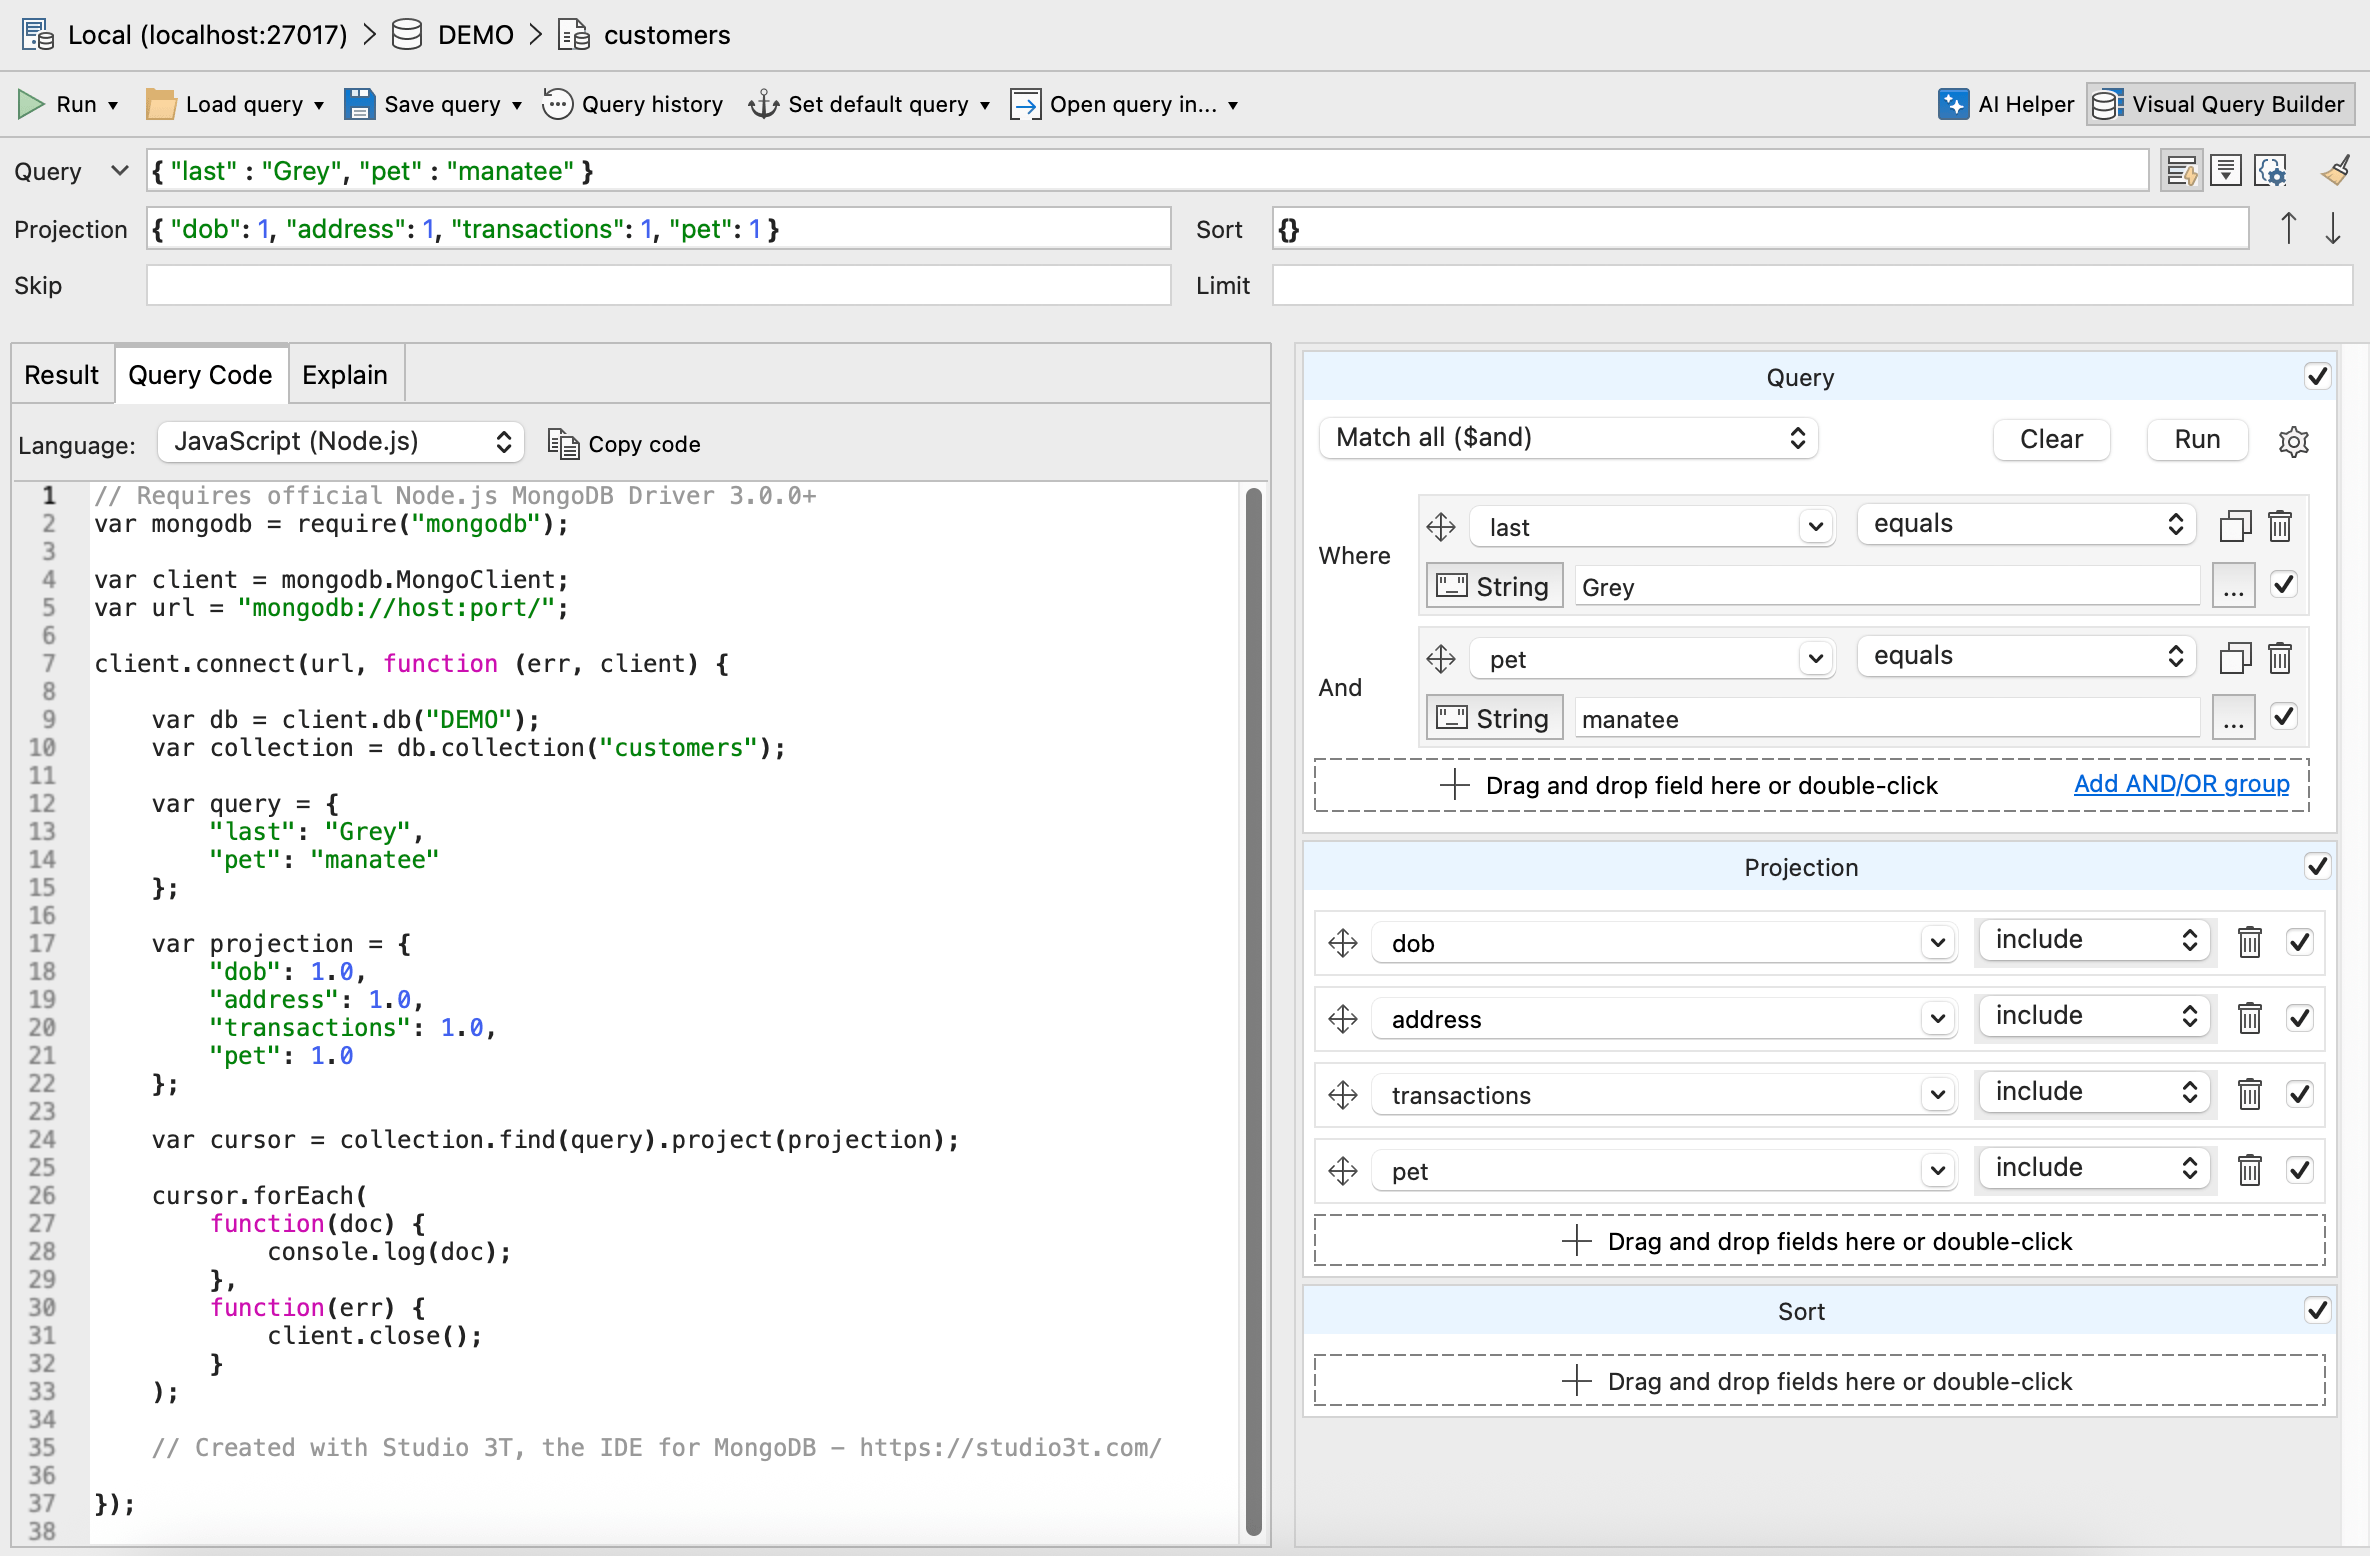Image resolution: width=2370 pixels, height=1556 pixels.
Task: Uncheck the dob projection checkbox
Action: point(2299,942)
